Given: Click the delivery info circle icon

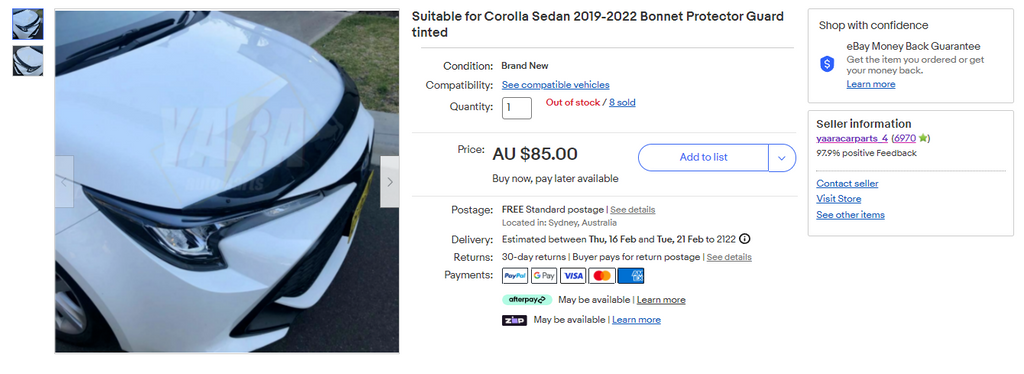Looking at the screenshot, I should pyautogui.click(x=744, y=239).
